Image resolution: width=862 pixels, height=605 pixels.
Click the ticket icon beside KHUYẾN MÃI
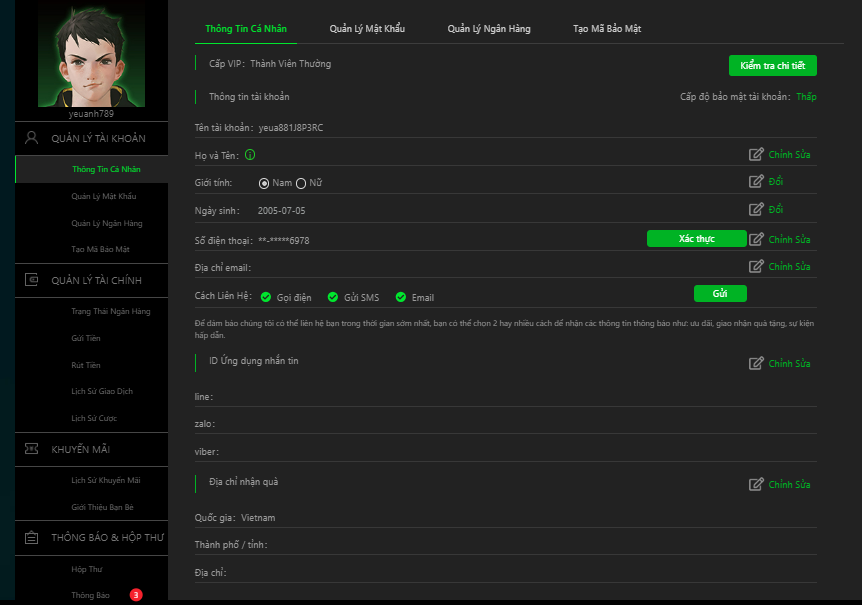click(x=31, y=449)
